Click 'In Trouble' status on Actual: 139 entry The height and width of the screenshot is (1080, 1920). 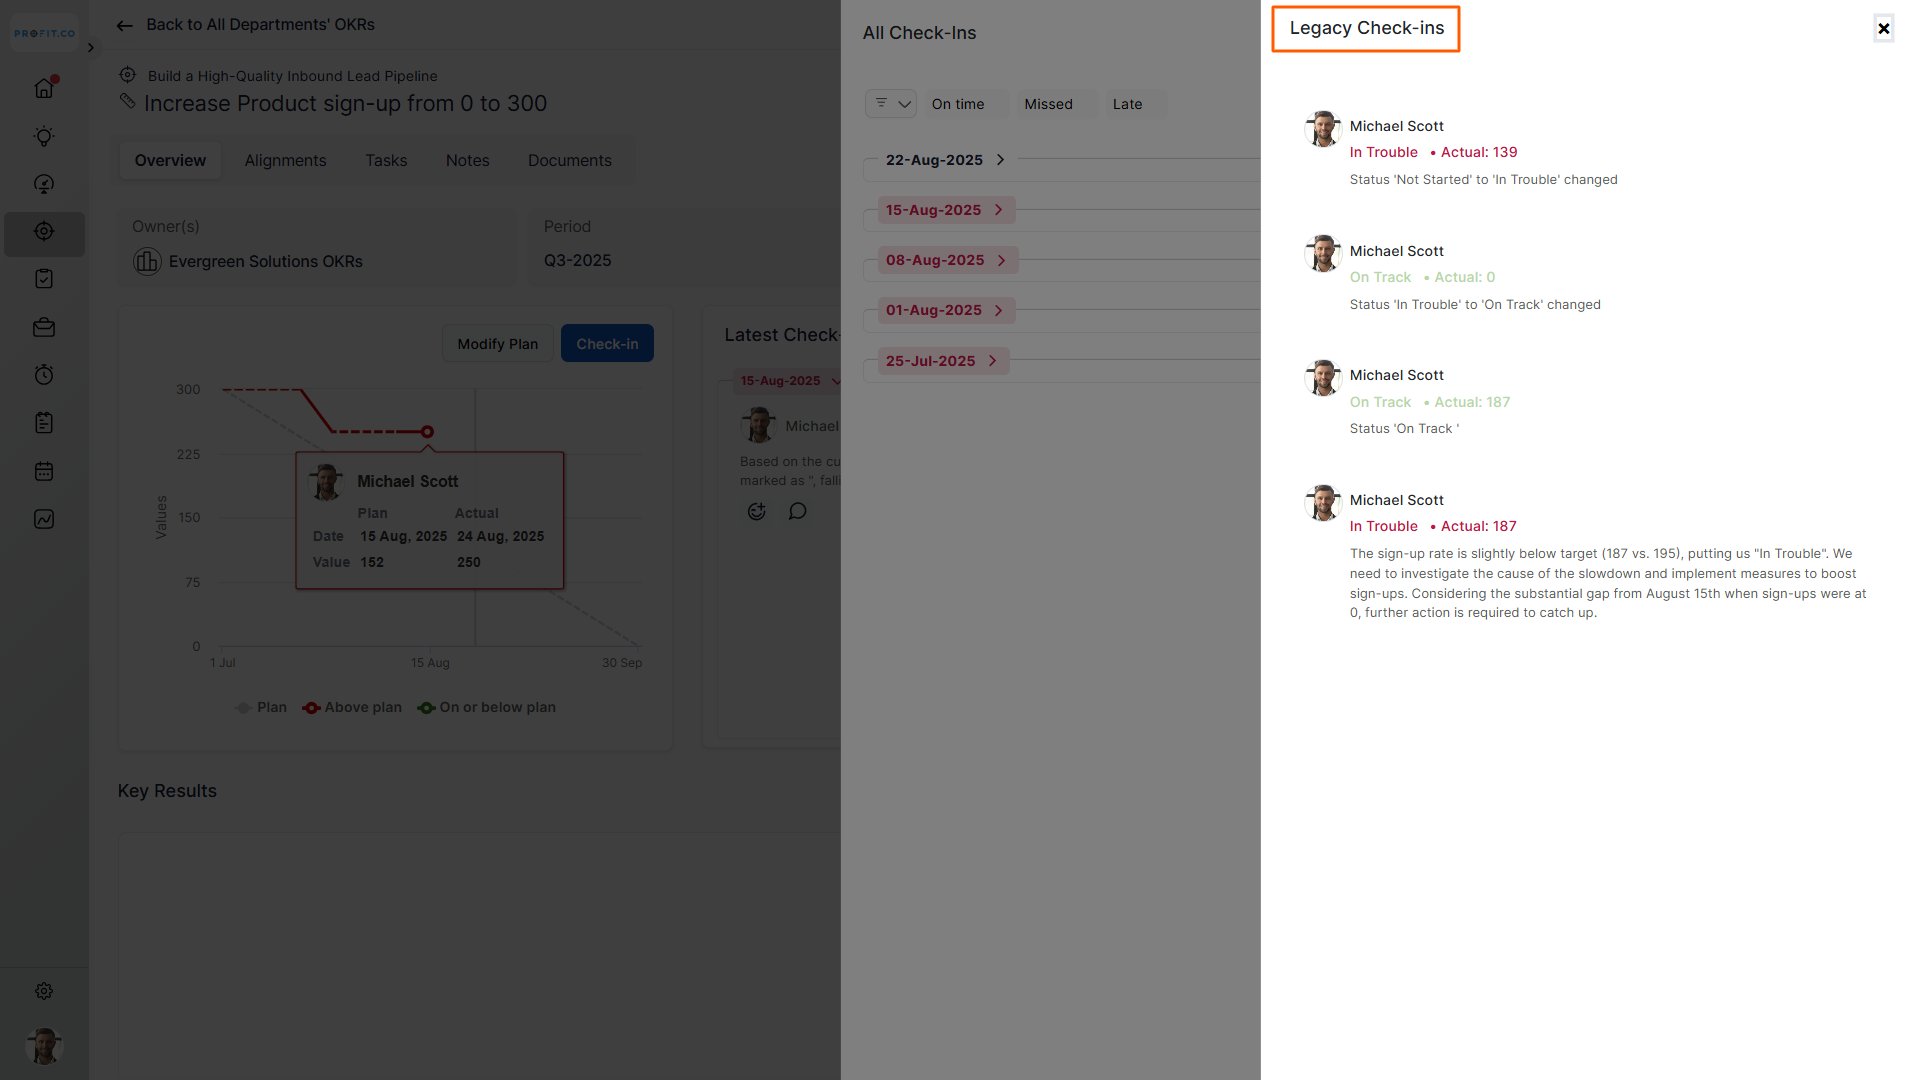1383,153
